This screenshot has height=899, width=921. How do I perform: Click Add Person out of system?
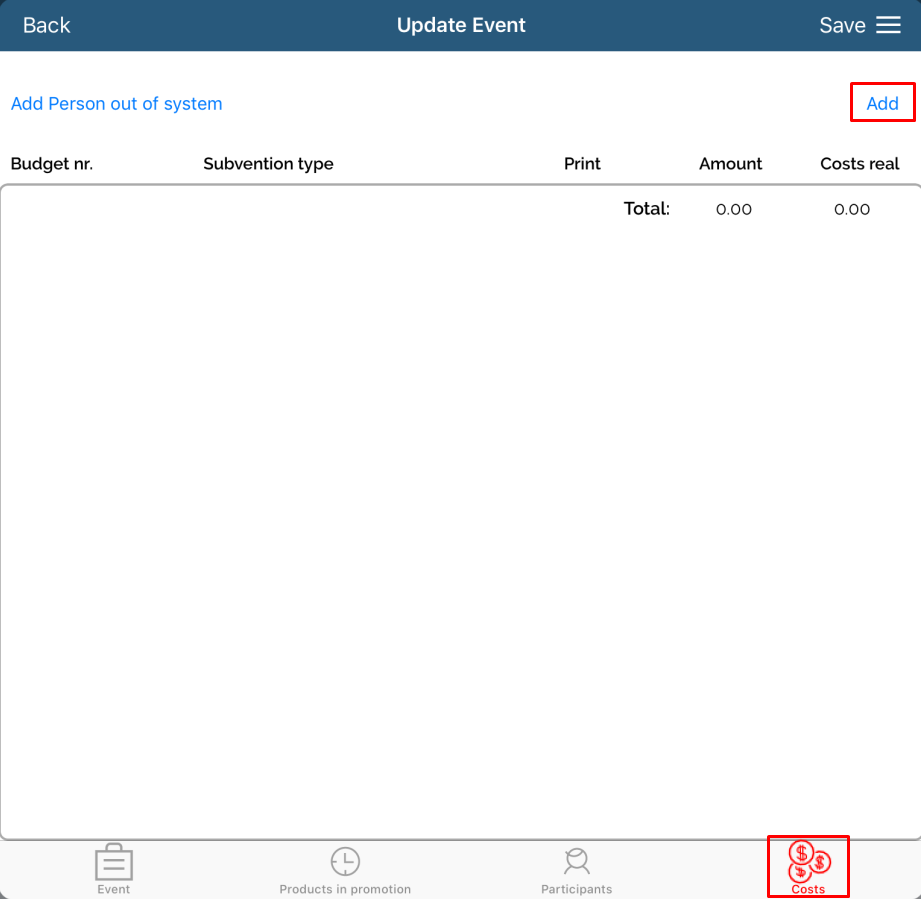tap(116, 104)
